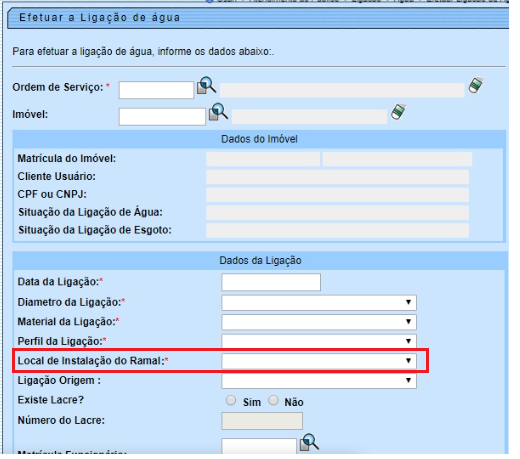Click the 'Efetuar a Ligação de água' title

99,17
